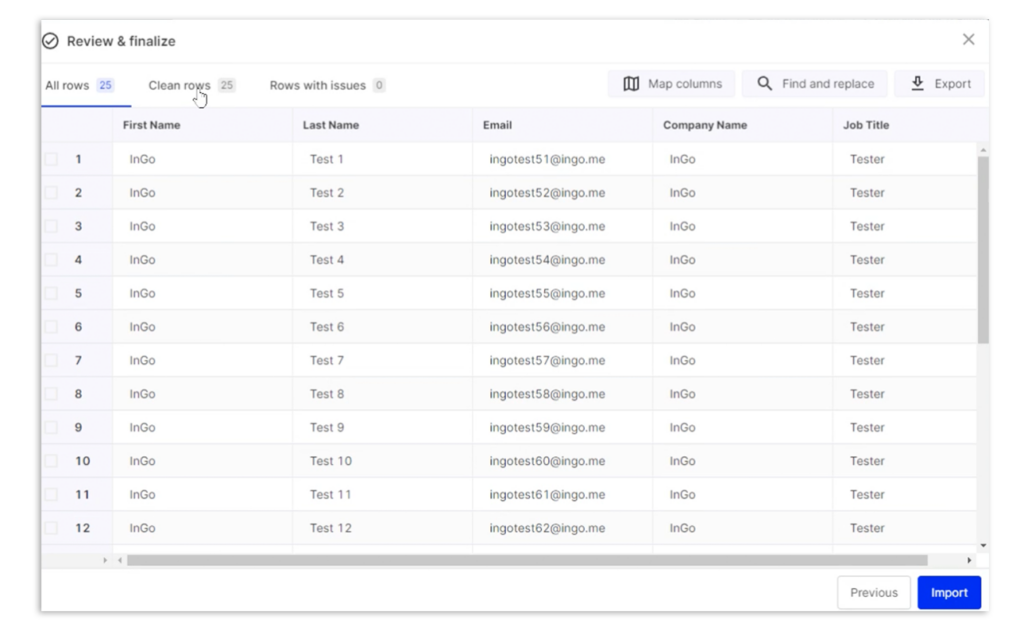1024x635 pixels.
Task: Select the ingotest59@ingo.me cell
Action: coord(562,427)
